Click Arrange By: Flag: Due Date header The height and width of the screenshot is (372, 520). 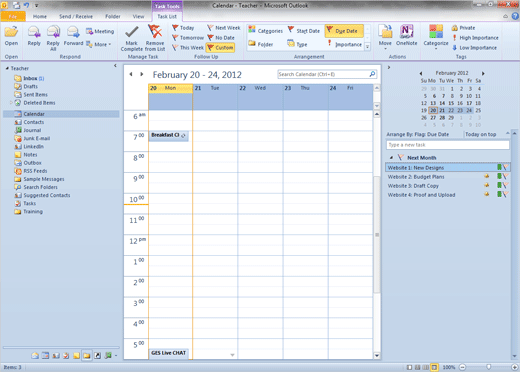[x=418, y=134]
